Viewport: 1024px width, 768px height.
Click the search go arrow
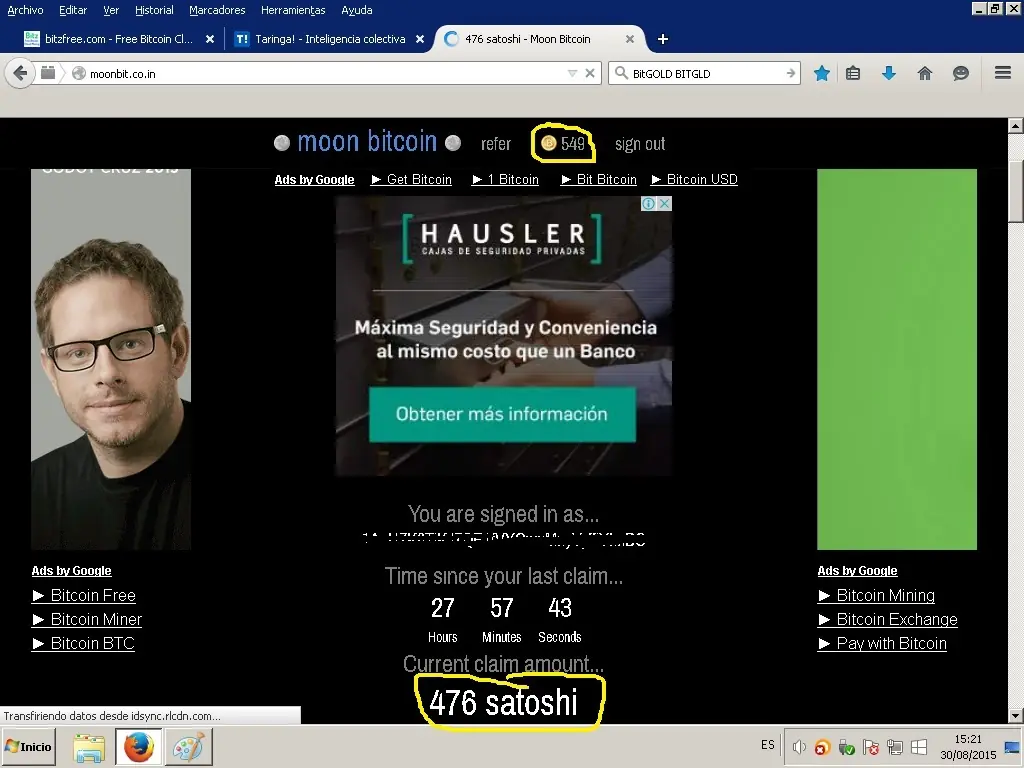[790, 73]
